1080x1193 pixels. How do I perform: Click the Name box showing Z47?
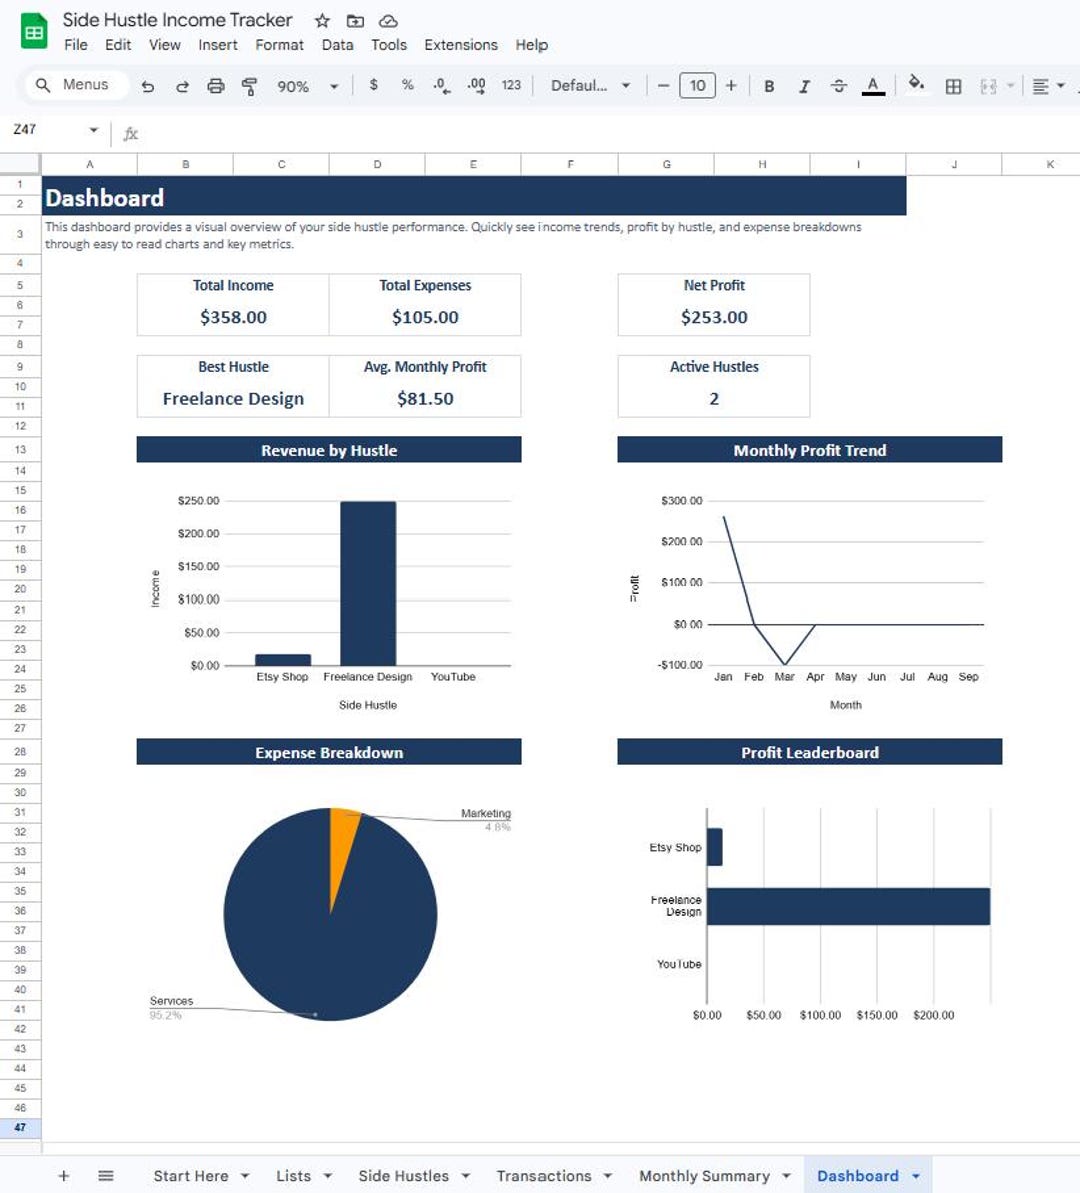tap(47, 129)
